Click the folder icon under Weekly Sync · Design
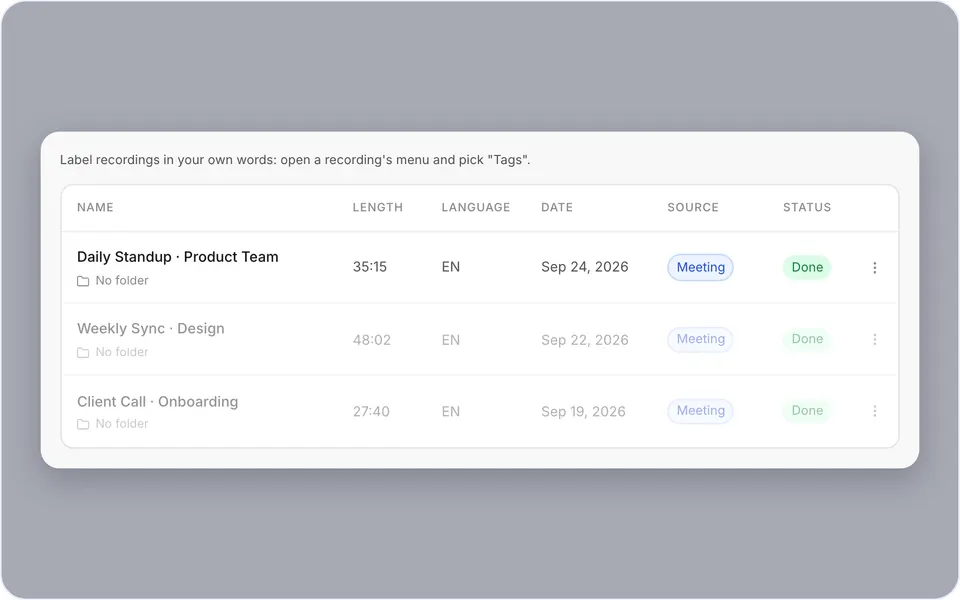The height and width of the screenshot is (600, 960). coord(83,353)
